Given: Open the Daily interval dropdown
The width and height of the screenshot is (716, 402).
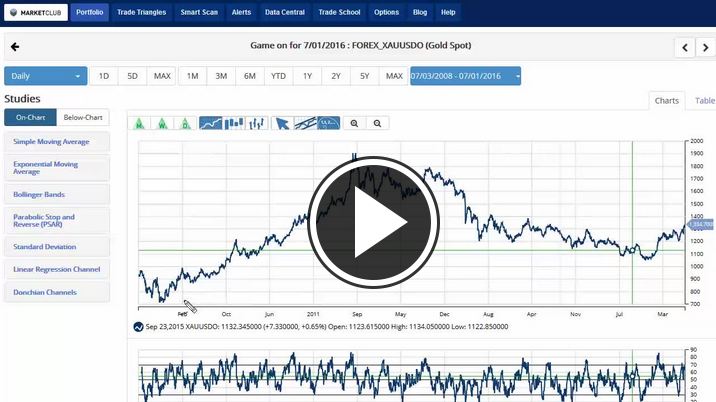Looking at the screenshot, I should [x=45, y=76].
